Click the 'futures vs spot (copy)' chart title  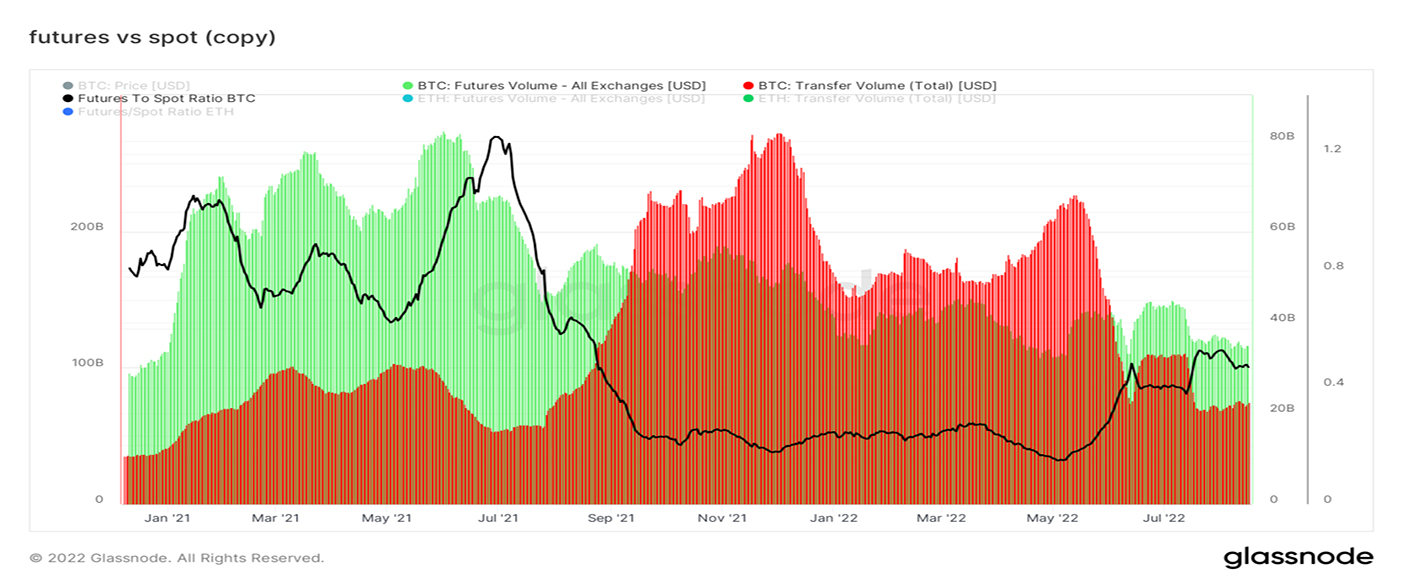(x=152, y=37)
